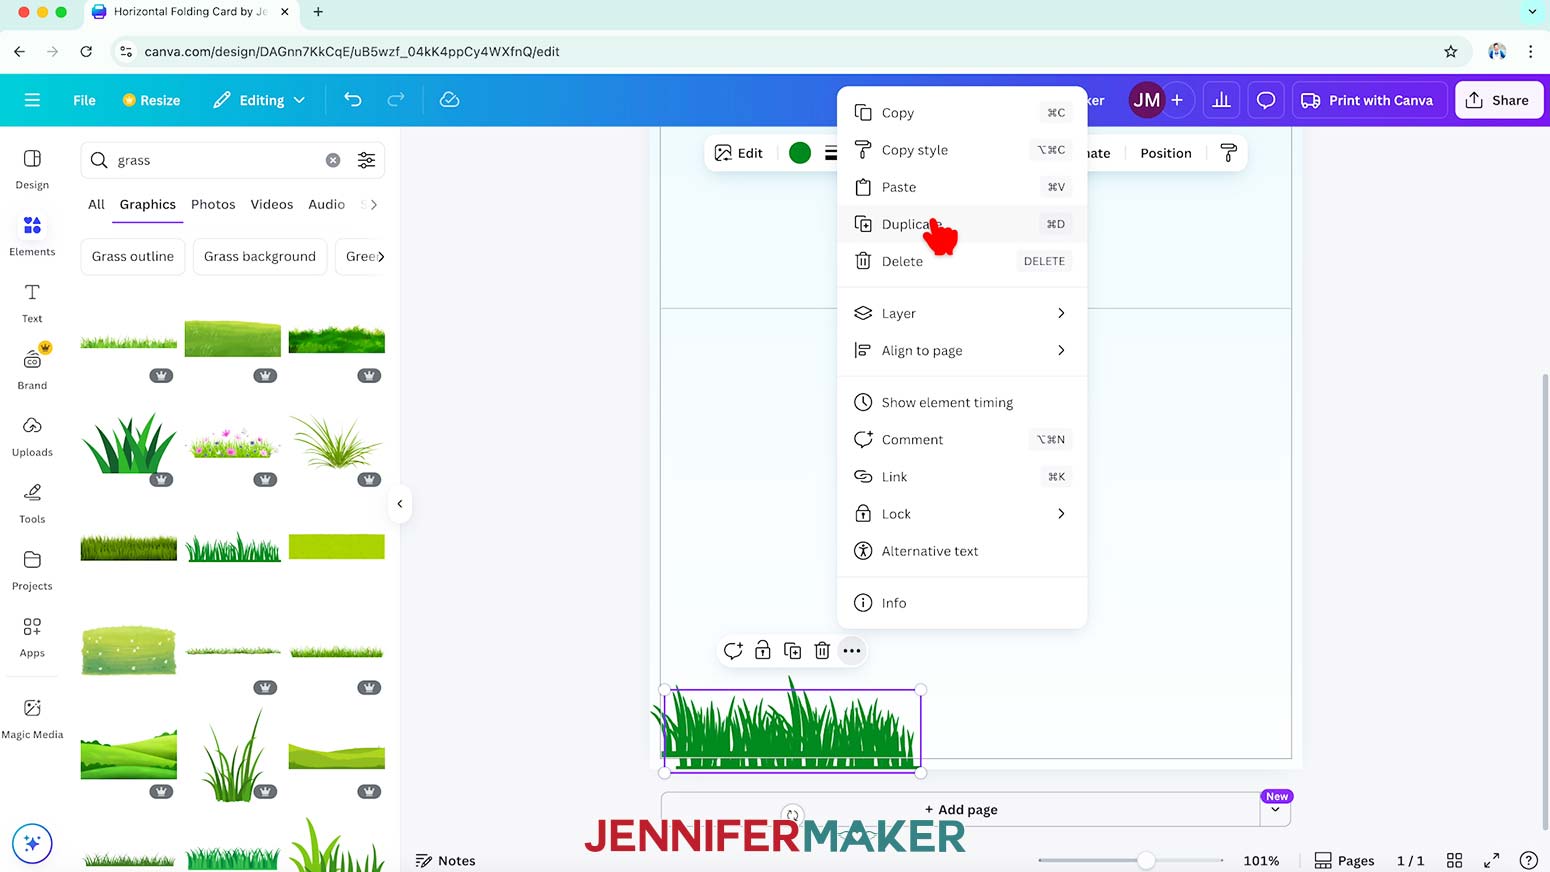Open Magic Media in sidebar

click(x=32, y=718)
